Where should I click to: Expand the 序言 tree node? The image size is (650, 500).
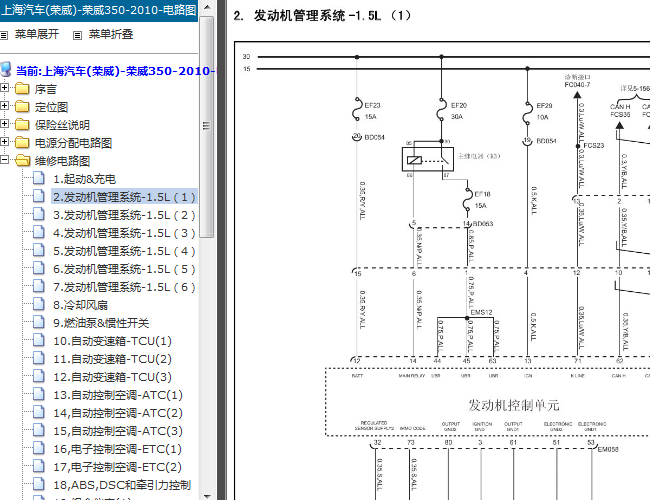[x=5, y=87]
